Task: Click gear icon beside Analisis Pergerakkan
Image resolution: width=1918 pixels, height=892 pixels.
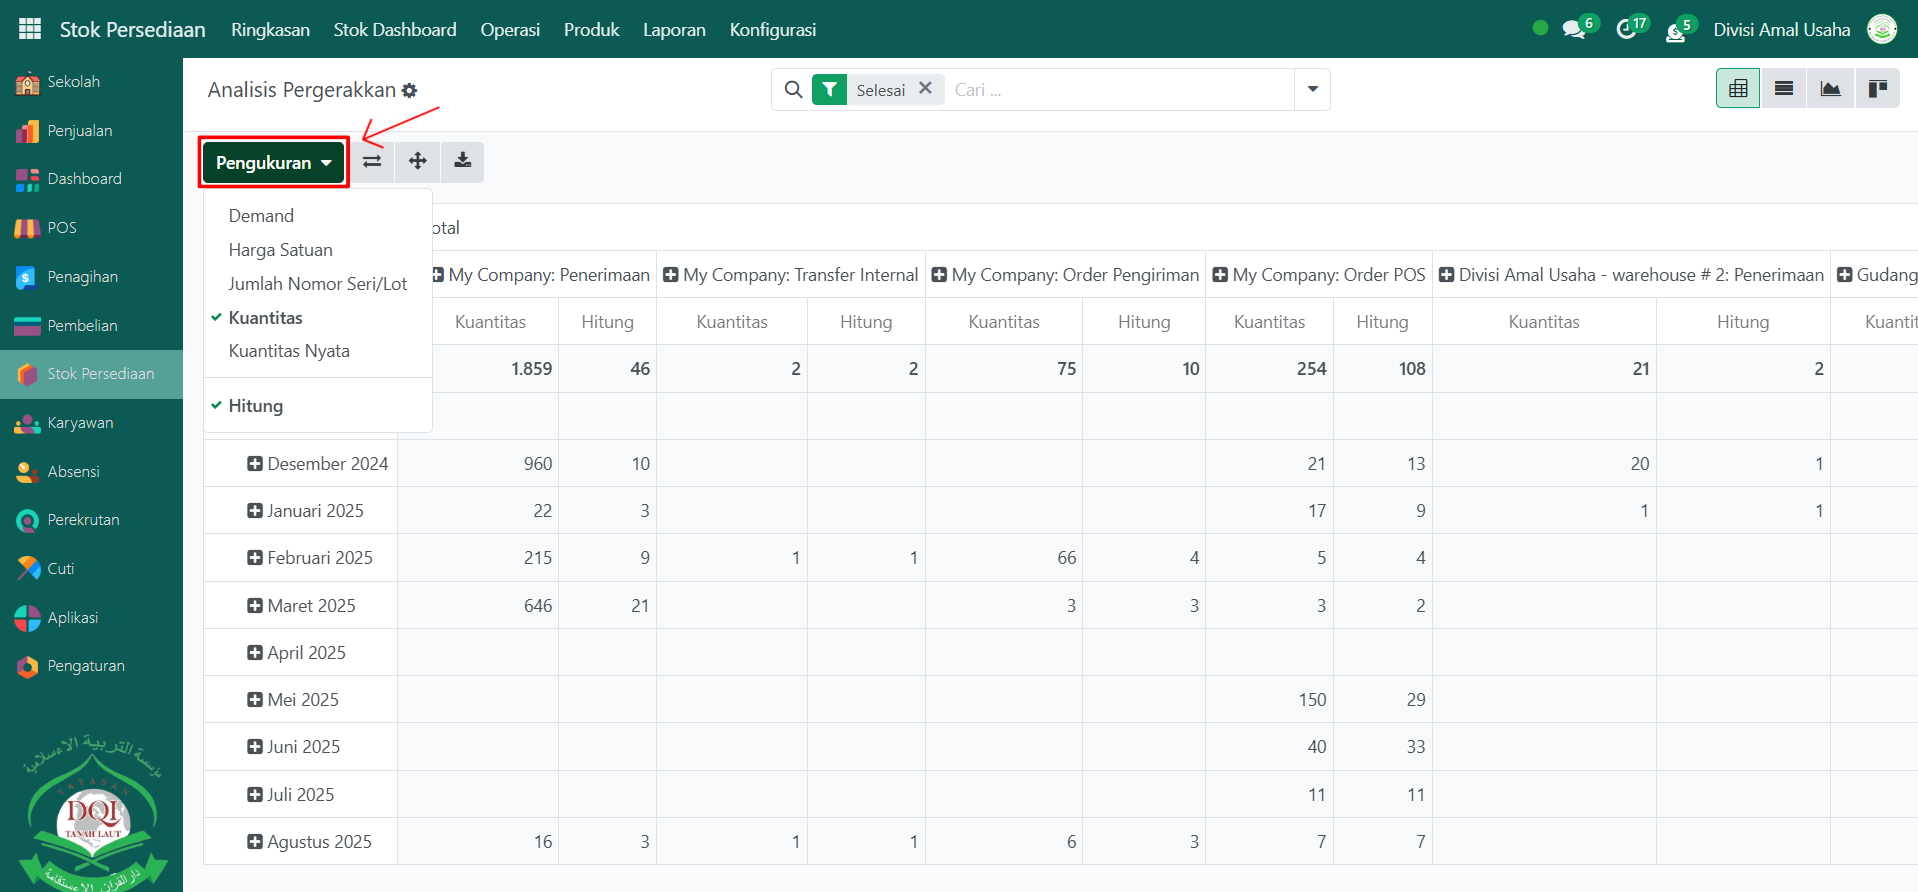Action: tap(409, 91)
